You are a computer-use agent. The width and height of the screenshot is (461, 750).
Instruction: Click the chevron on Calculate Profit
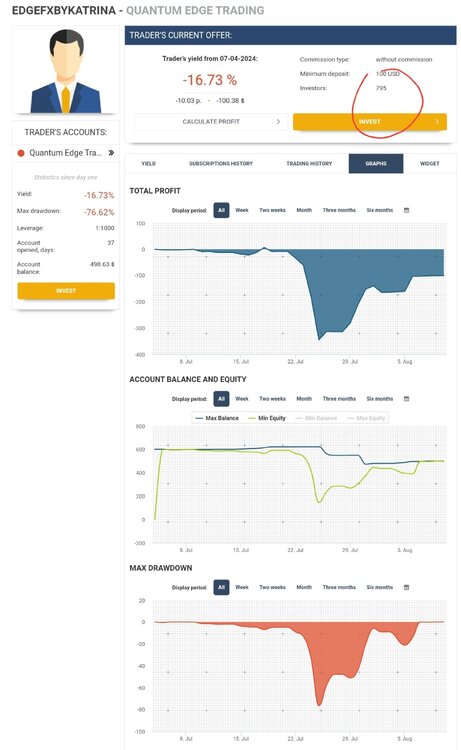pyautogui.click(x=278, y=121)
